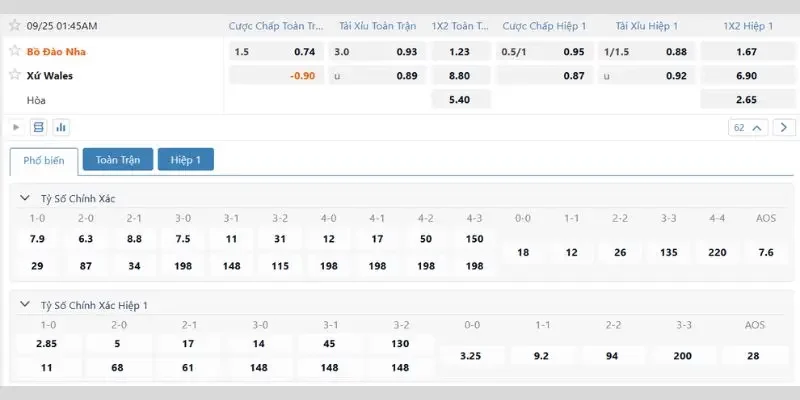
Task: Select 0-0 full-match odds 18
Action: [523, 252]
